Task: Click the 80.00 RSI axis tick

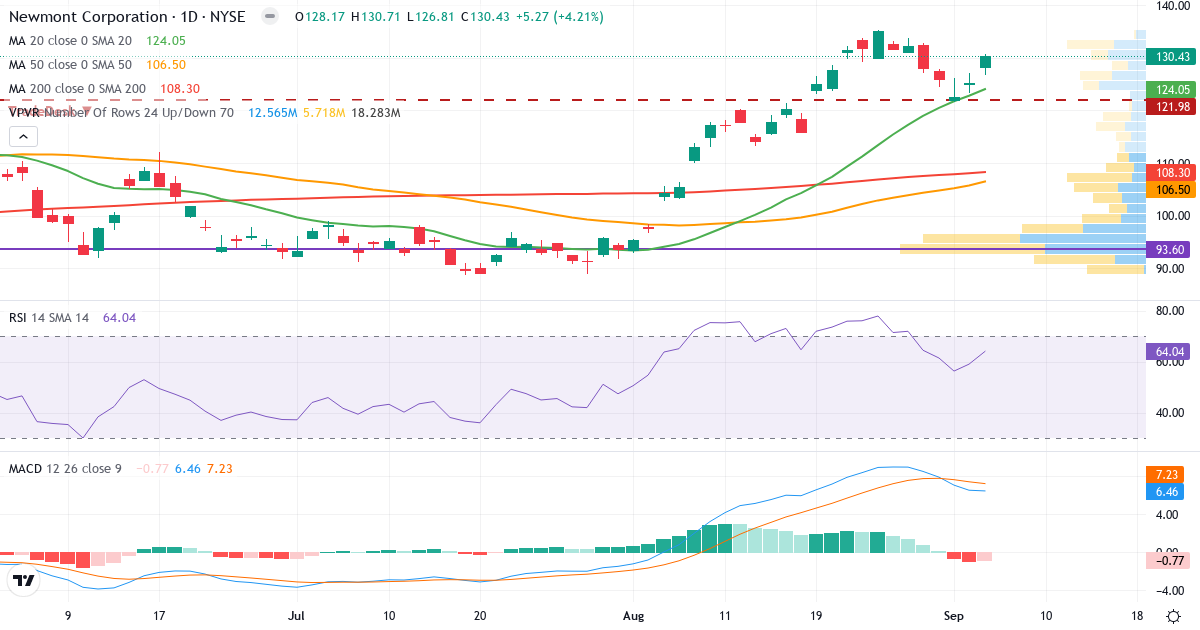Action: coord(1172,310)
